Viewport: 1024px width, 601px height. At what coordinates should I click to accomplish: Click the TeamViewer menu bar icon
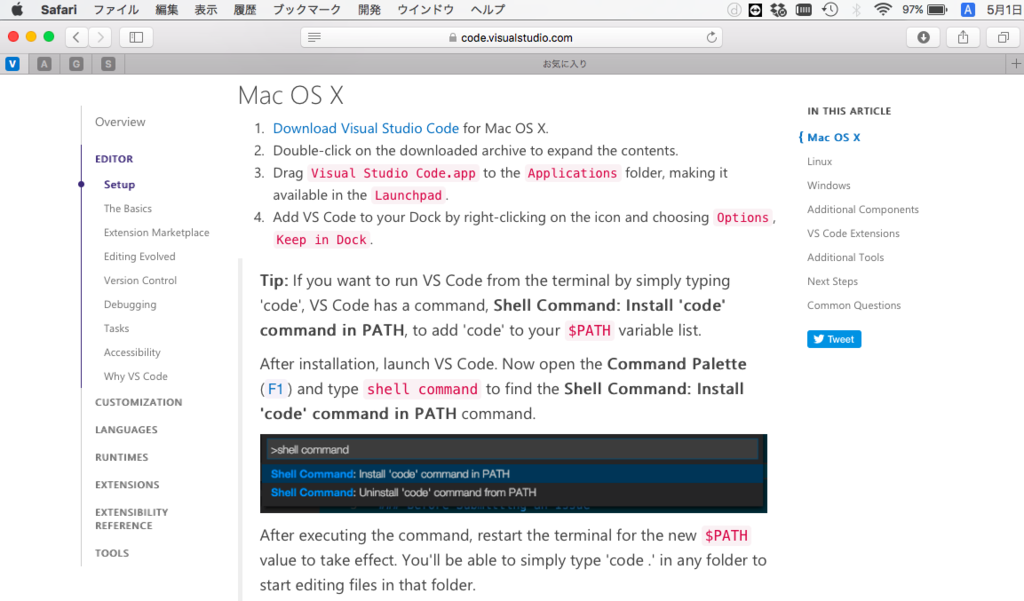(x=755, y=9)
